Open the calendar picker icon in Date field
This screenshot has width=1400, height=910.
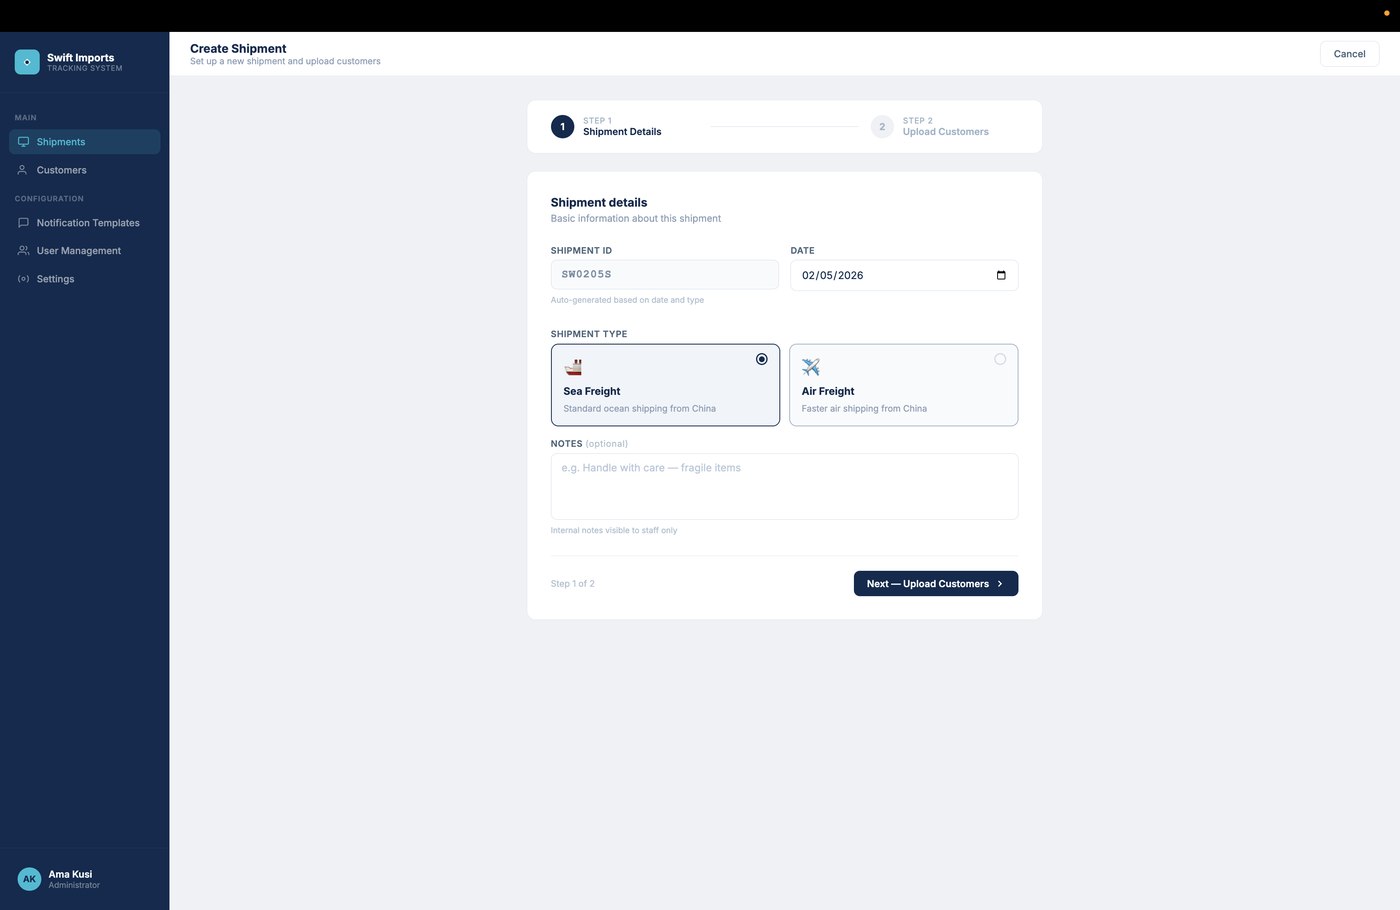point(1001,275)
